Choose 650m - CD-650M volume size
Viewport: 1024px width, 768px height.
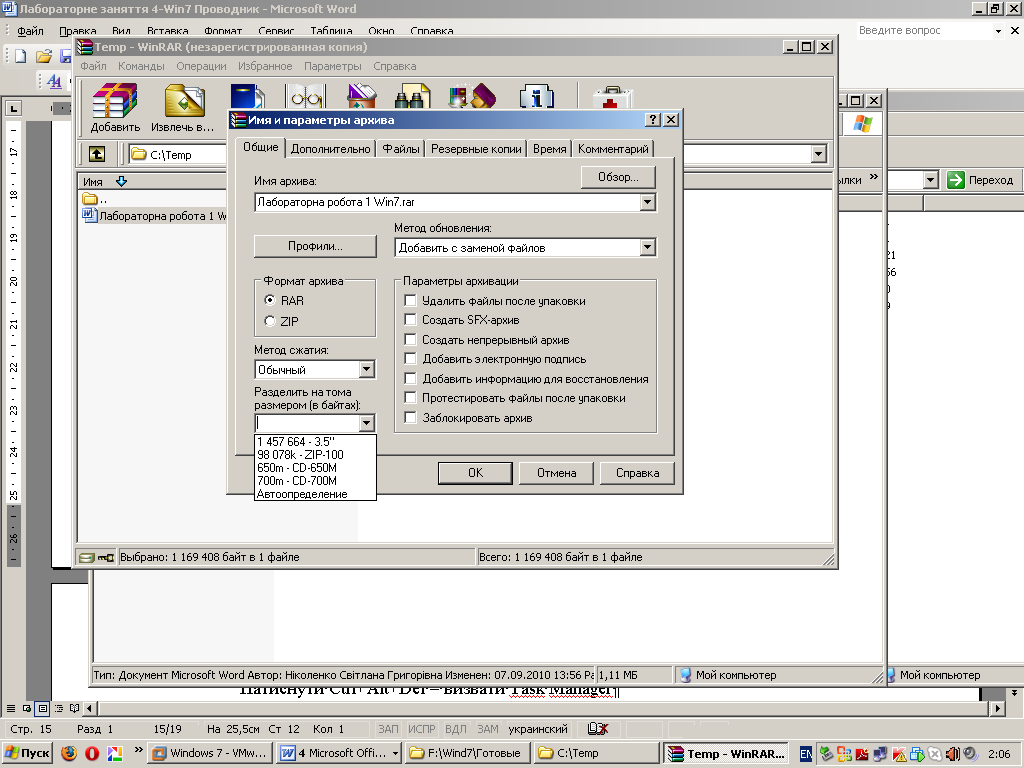315,468
